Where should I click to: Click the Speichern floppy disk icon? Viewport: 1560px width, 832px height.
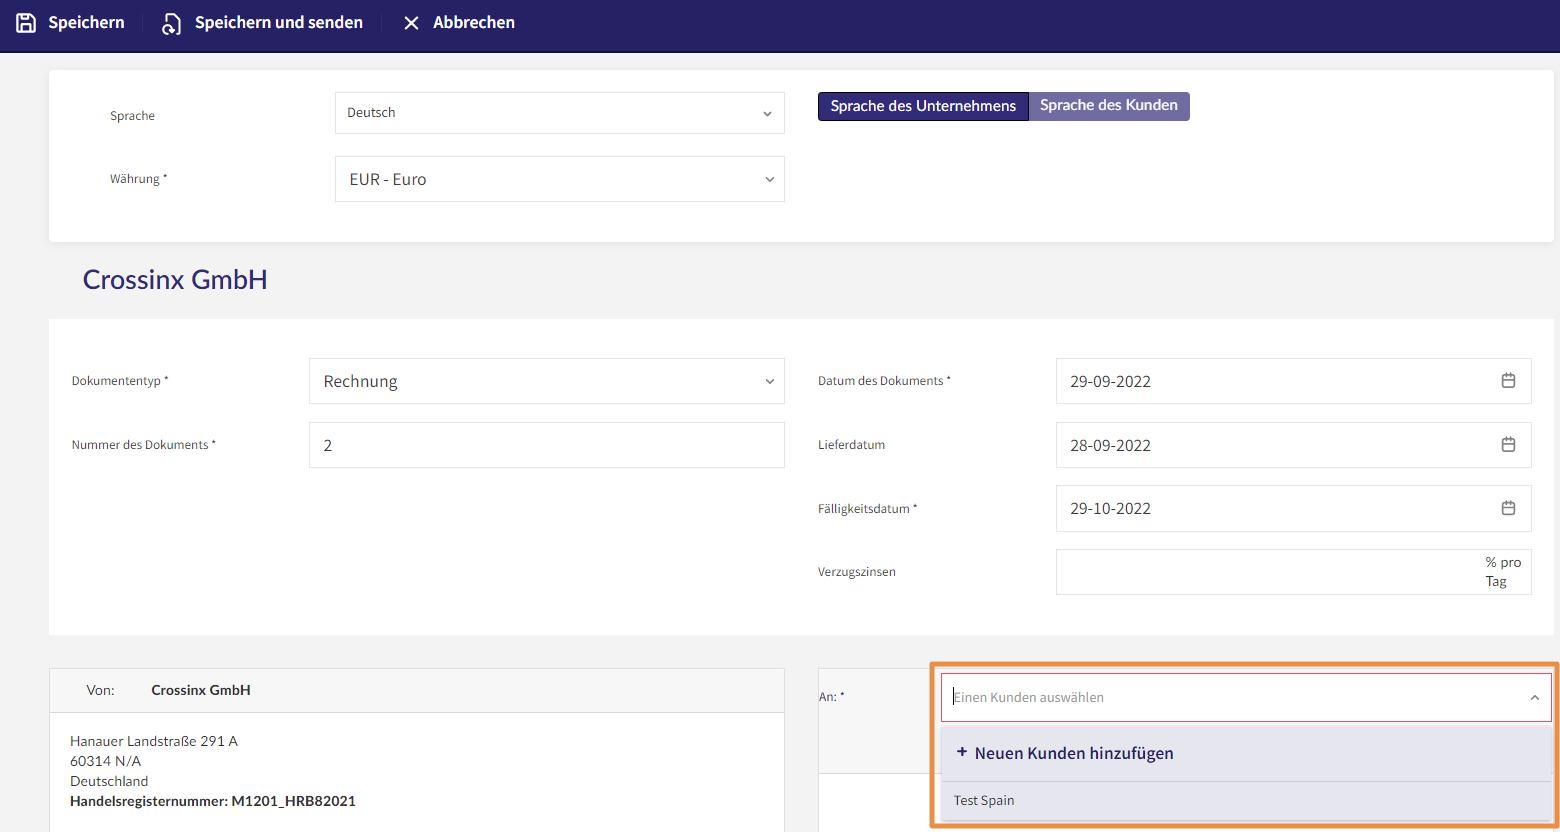26,23
